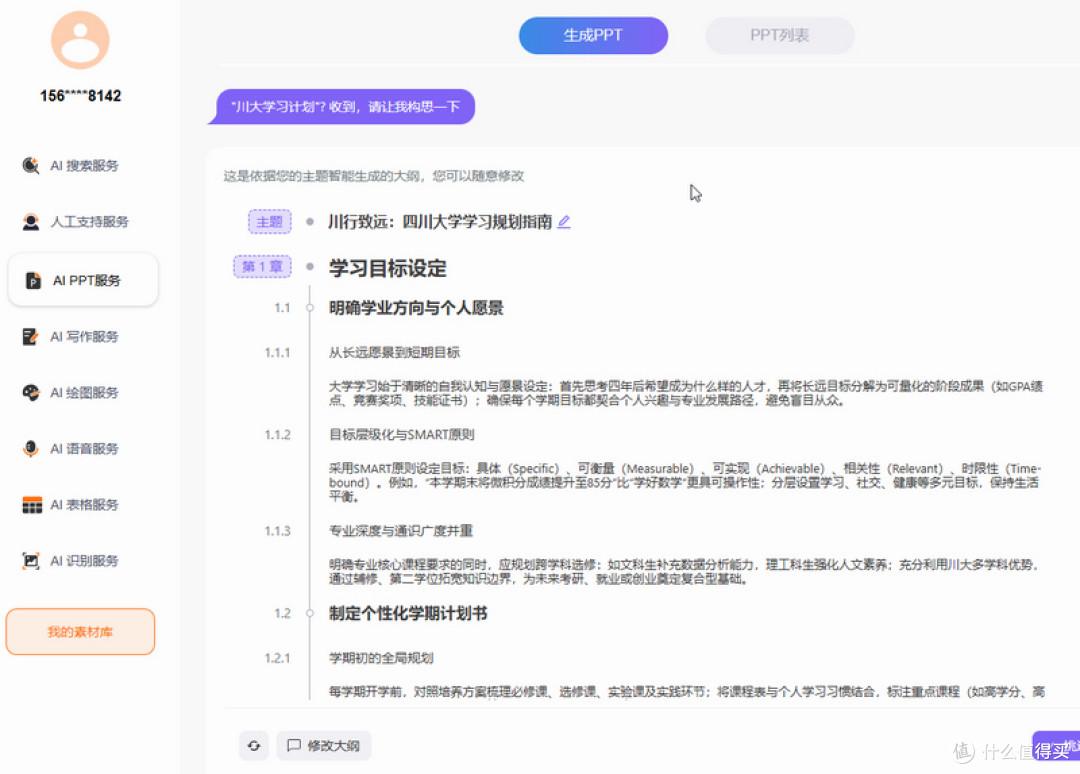The height and width of the screenshot is (774, 1080).
Task: Click the account number 156****8142
Action: click(80, 96)
